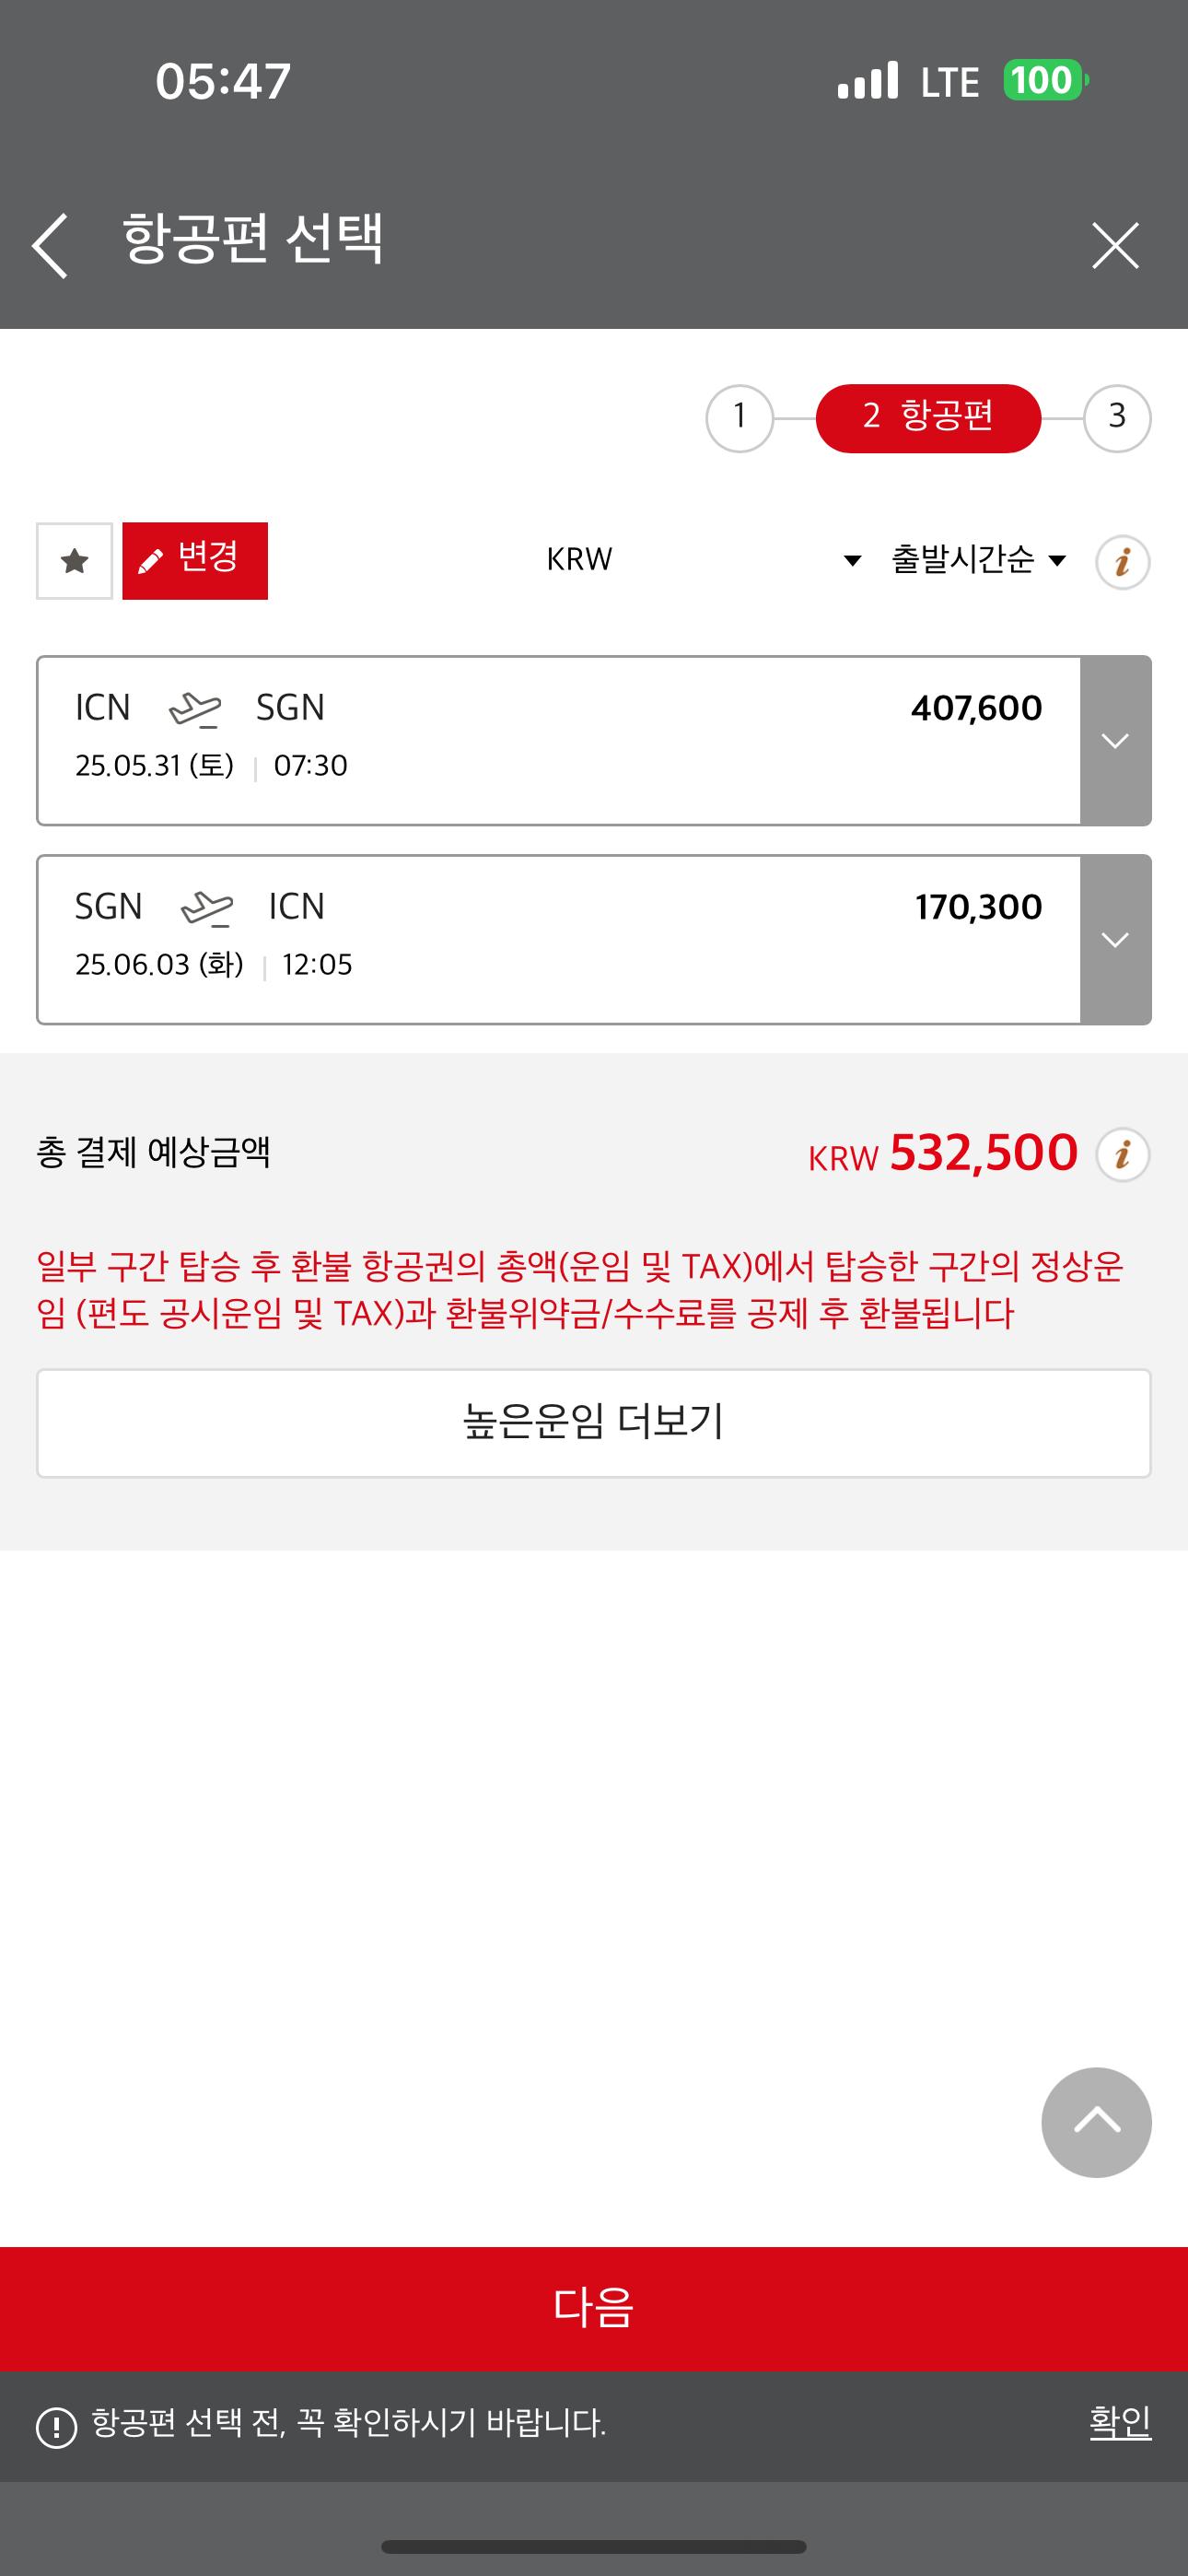Go to step 3 in progress indicator

point(1117,418)
